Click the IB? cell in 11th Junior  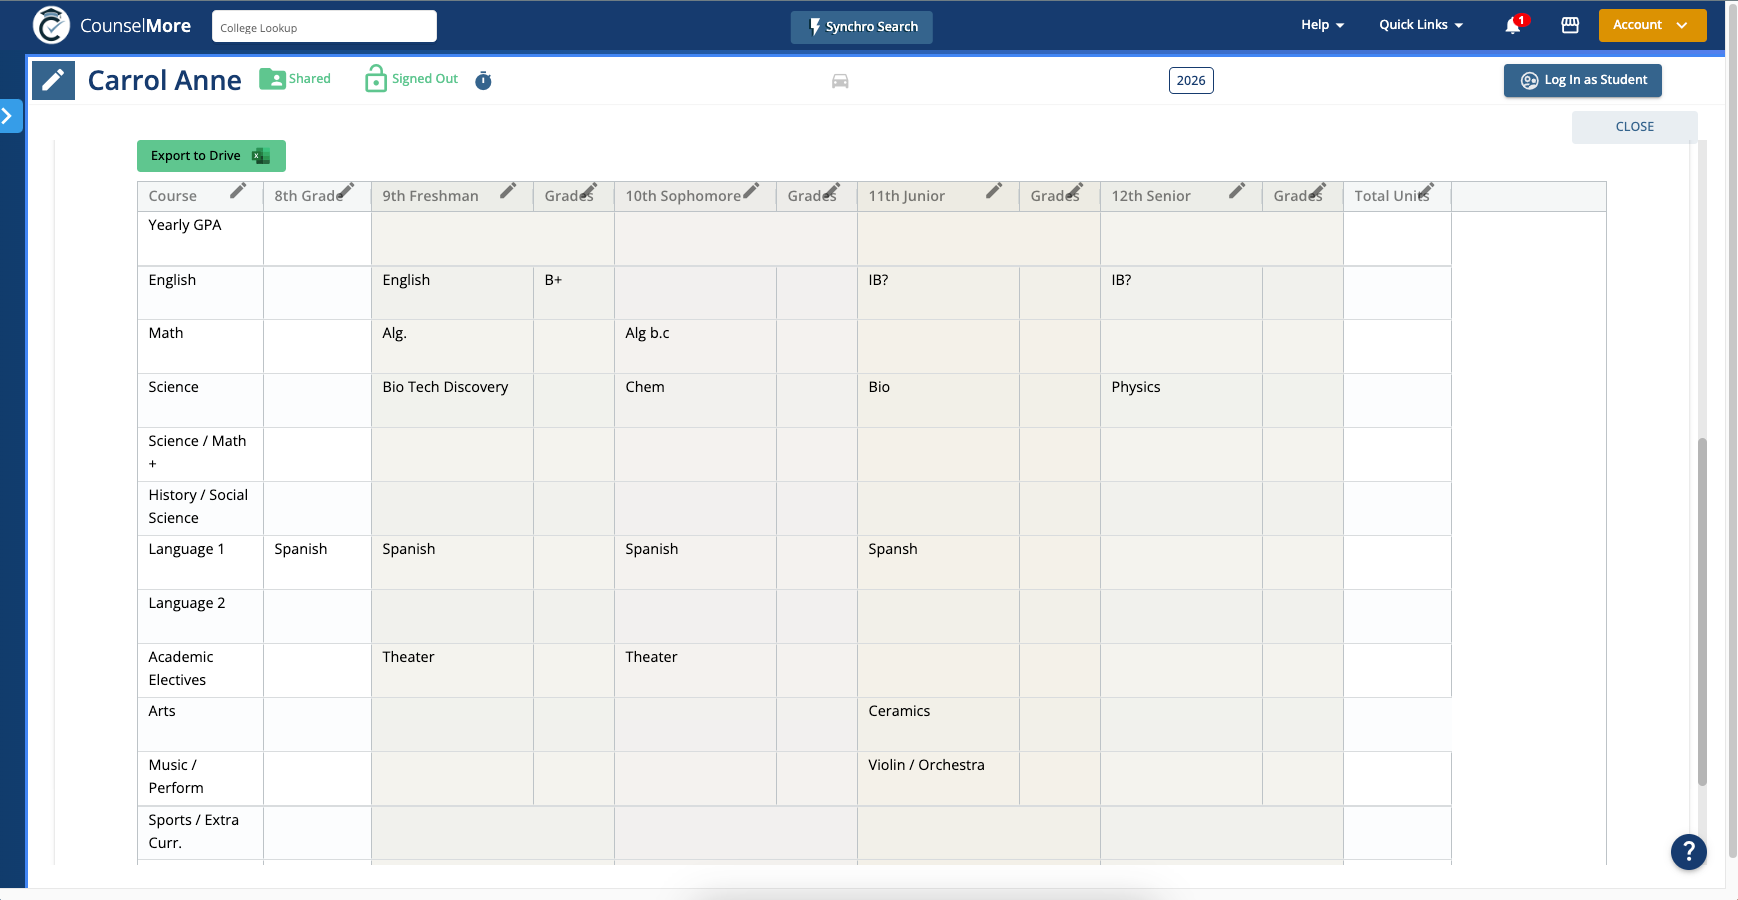click(938, 293)
